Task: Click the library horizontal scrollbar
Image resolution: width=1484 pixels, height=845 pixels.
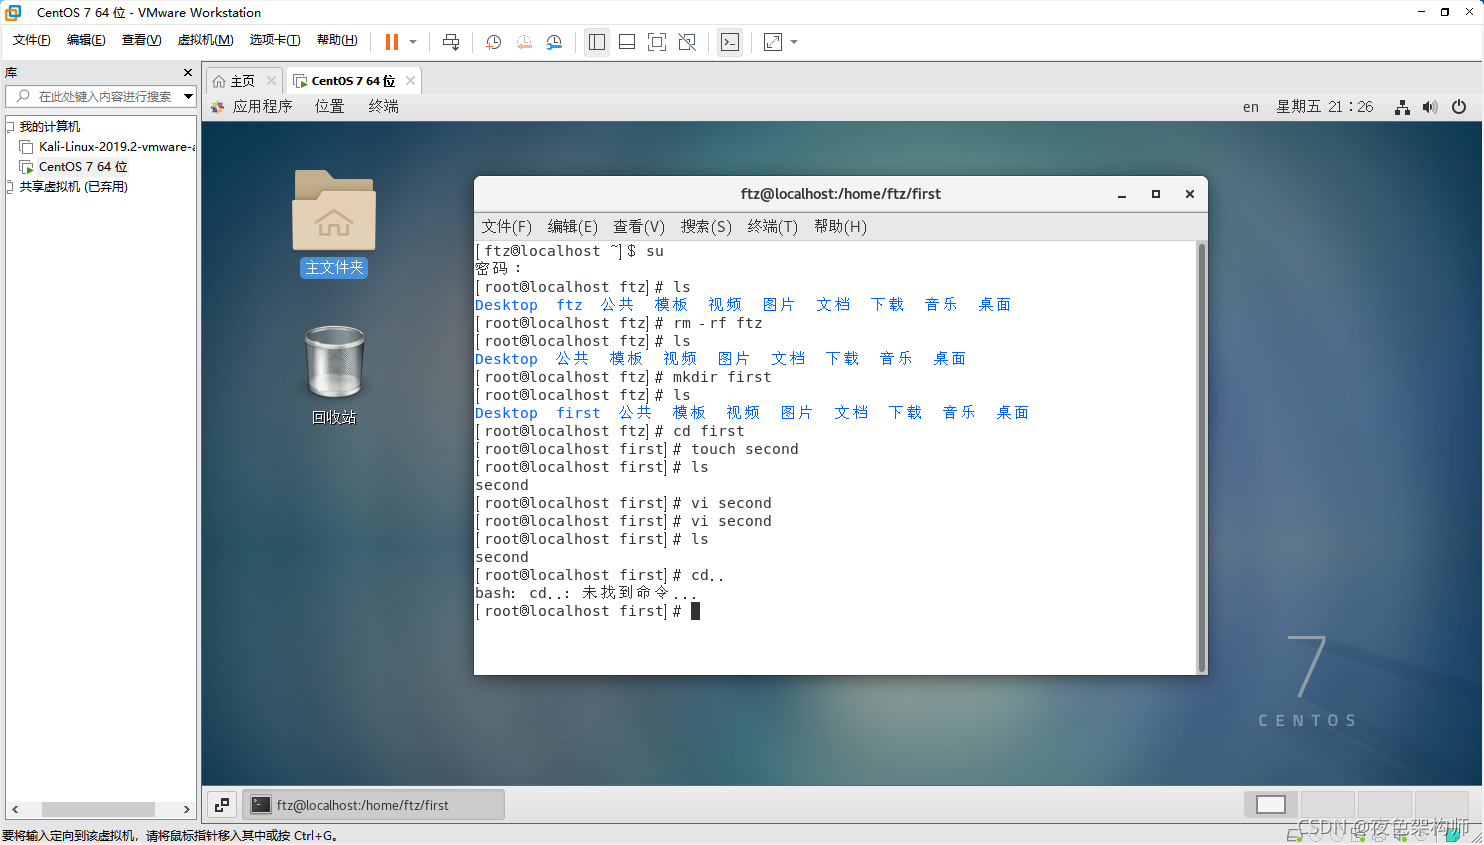Action: tap(99, 809)
